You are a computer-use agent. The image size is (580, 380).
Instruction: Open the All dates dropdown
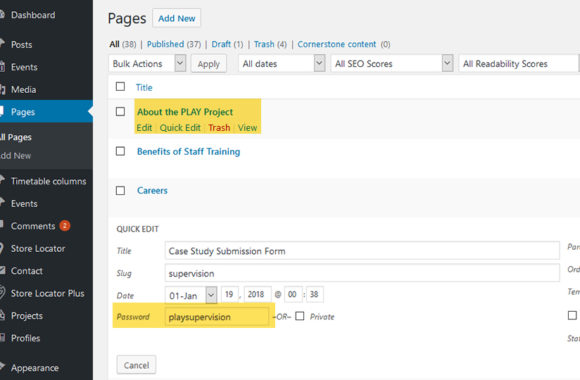pyautogui.click(x=282, y=64)
